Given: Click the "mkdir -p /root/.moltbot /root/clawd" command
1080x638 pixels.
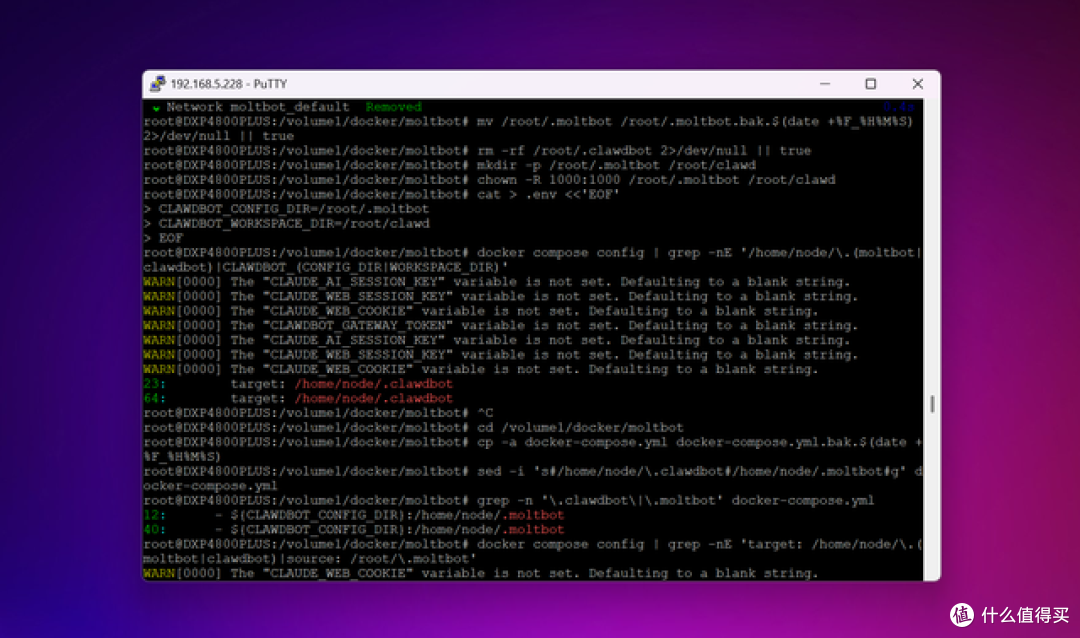Looking at the screenshot, I should pyautogui.click(x=616, y=165).
